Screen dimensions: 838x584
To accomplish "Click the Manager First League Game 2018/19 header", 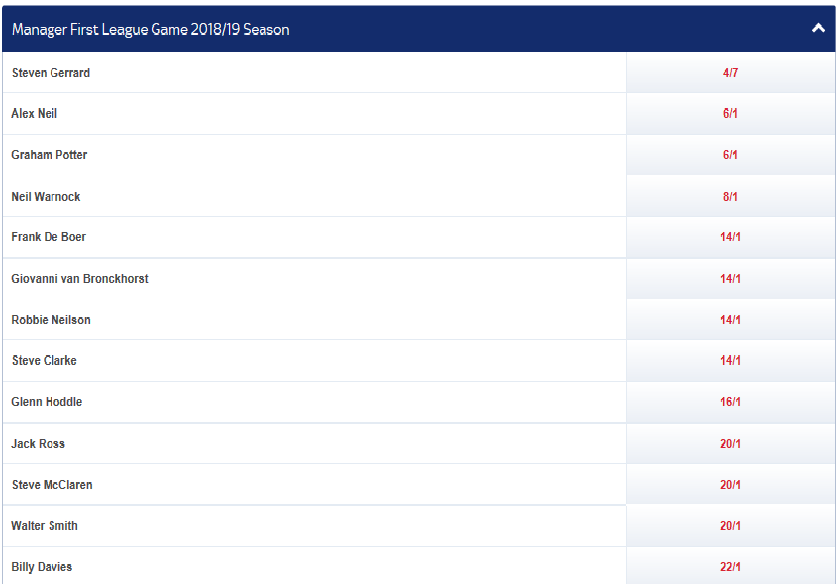I will pyautogui.click(x=150, y=30).
